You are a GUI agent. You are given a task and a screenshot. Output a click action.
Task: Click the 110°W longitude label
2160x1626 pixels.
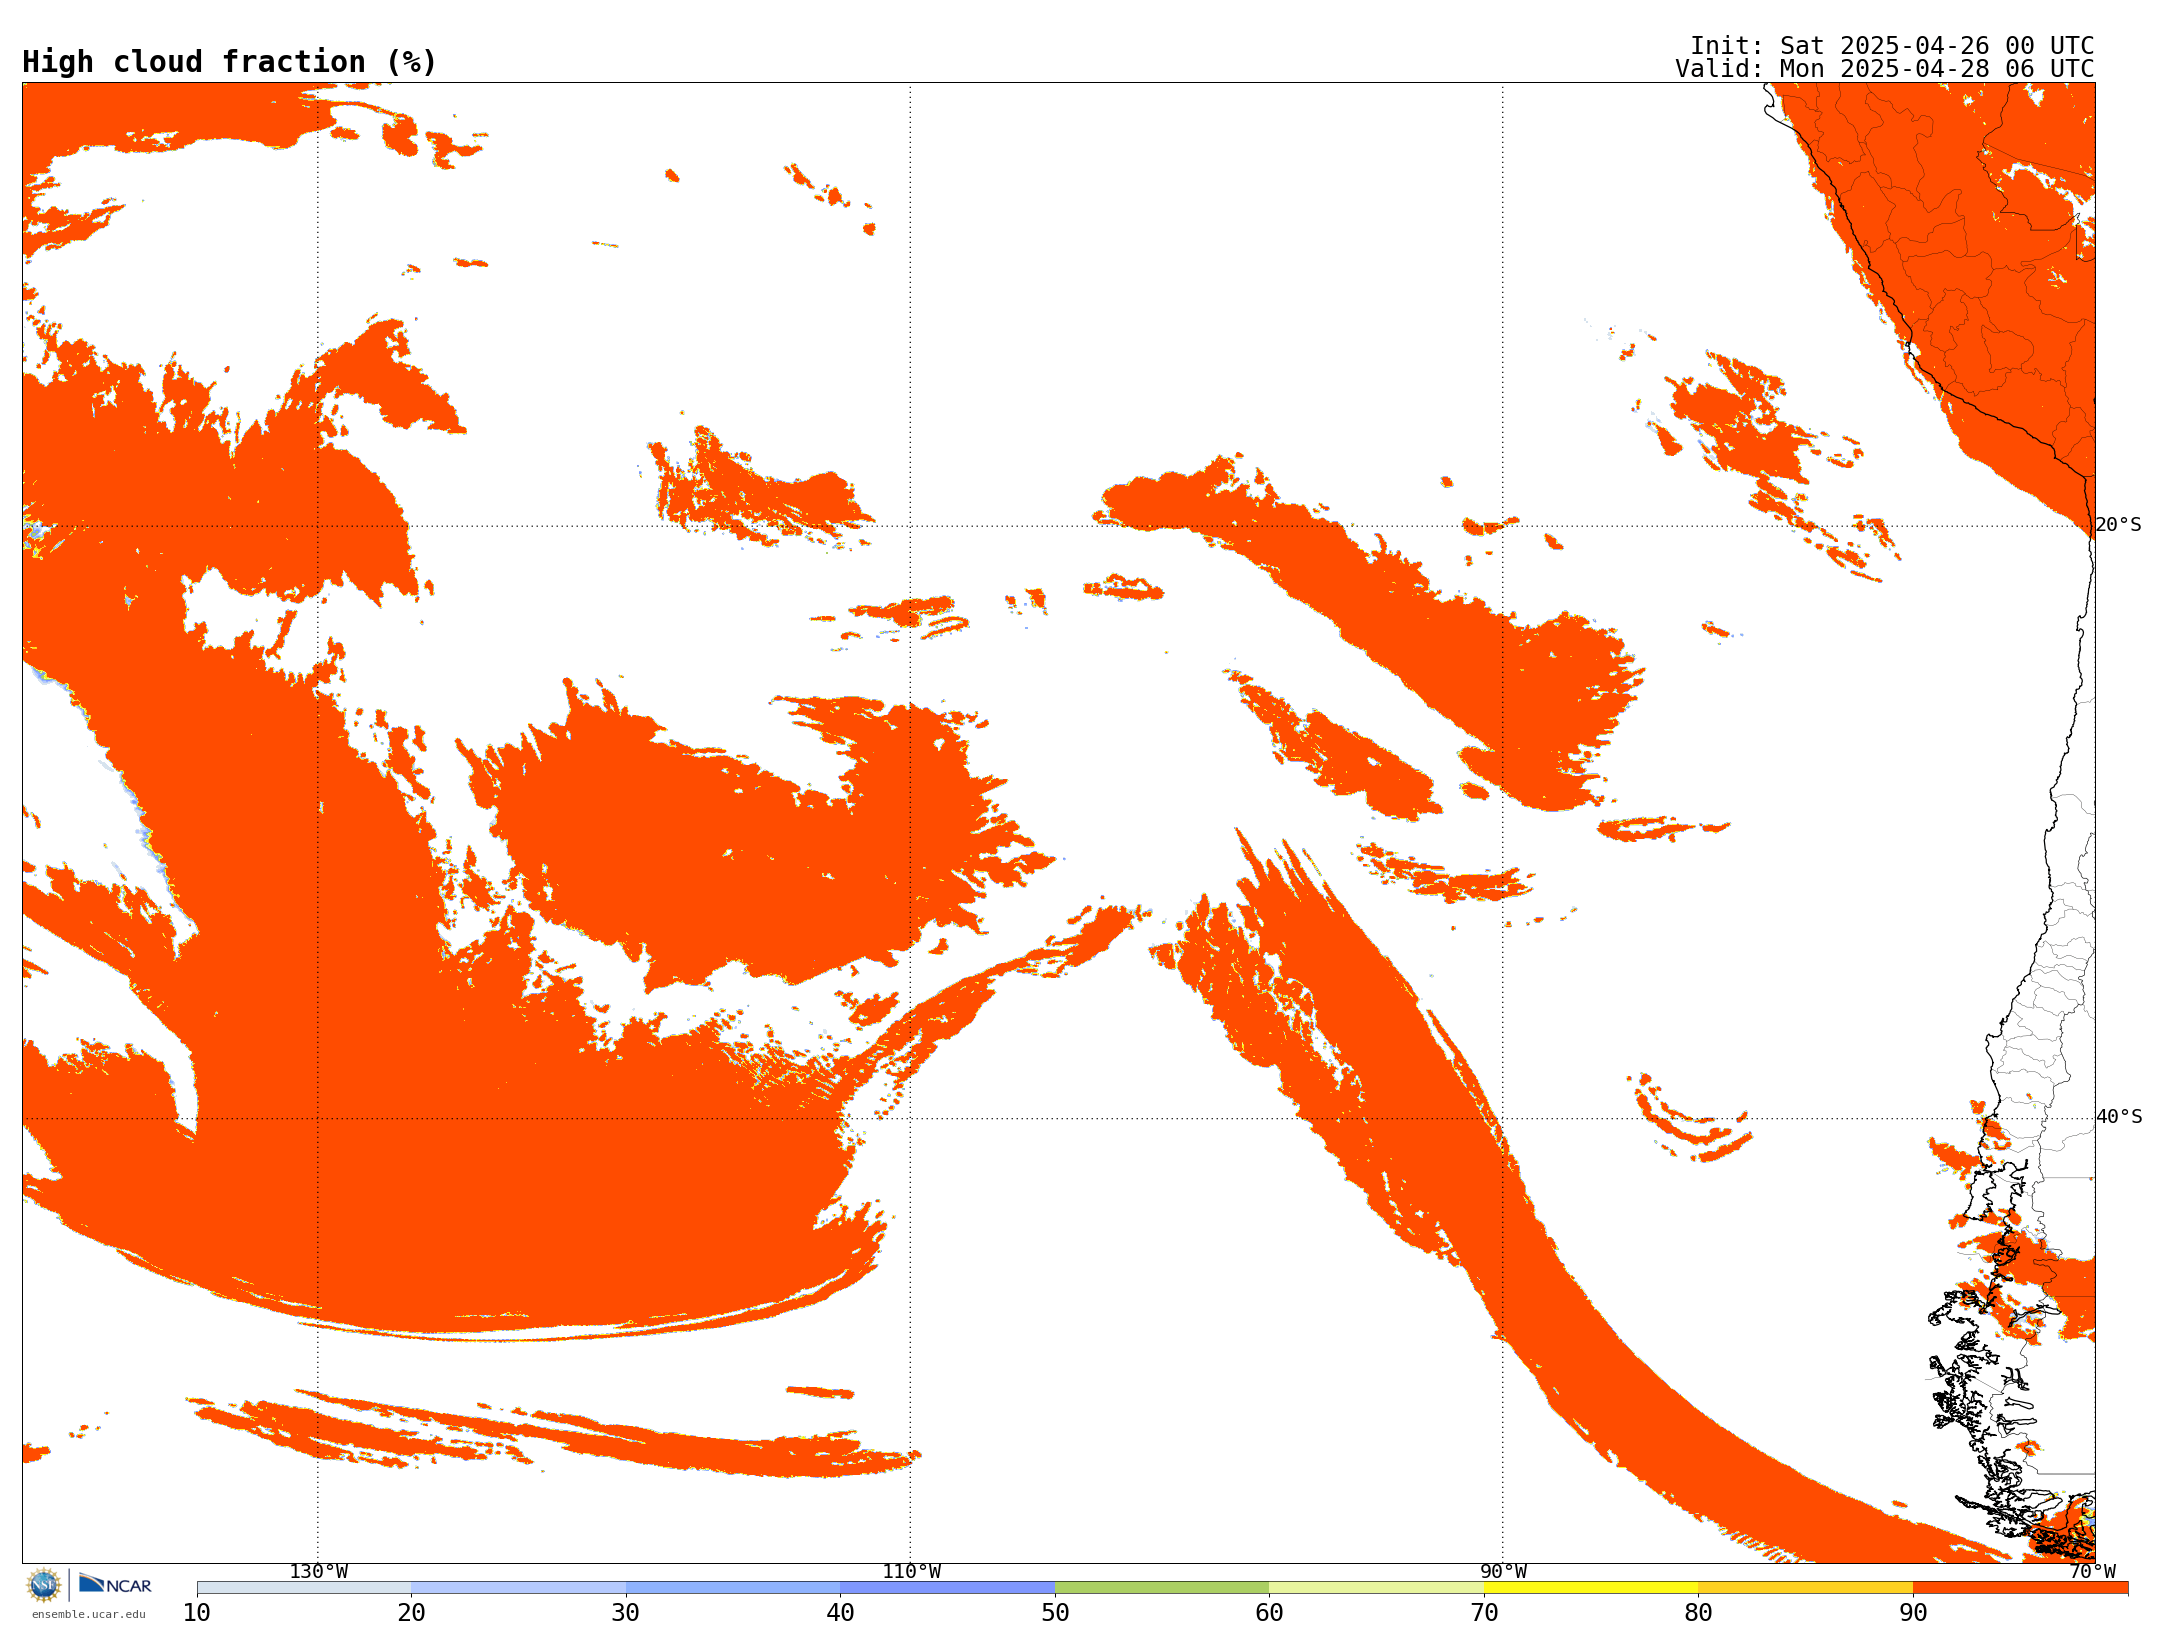click(x=911, y=1572)
